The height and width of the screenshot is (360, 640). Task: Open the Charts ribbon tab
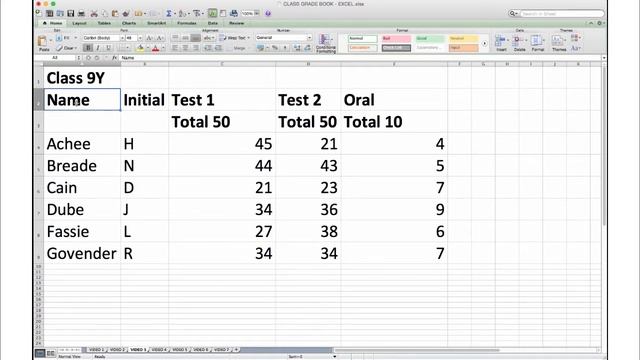coord(129,23)
